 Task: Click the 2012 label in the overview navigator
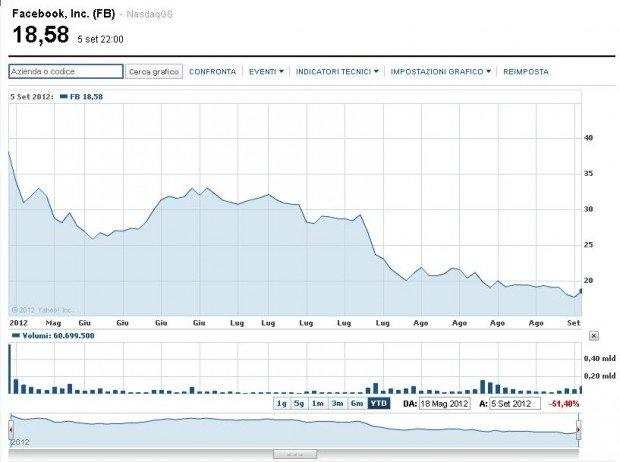(x=20, y=442)
